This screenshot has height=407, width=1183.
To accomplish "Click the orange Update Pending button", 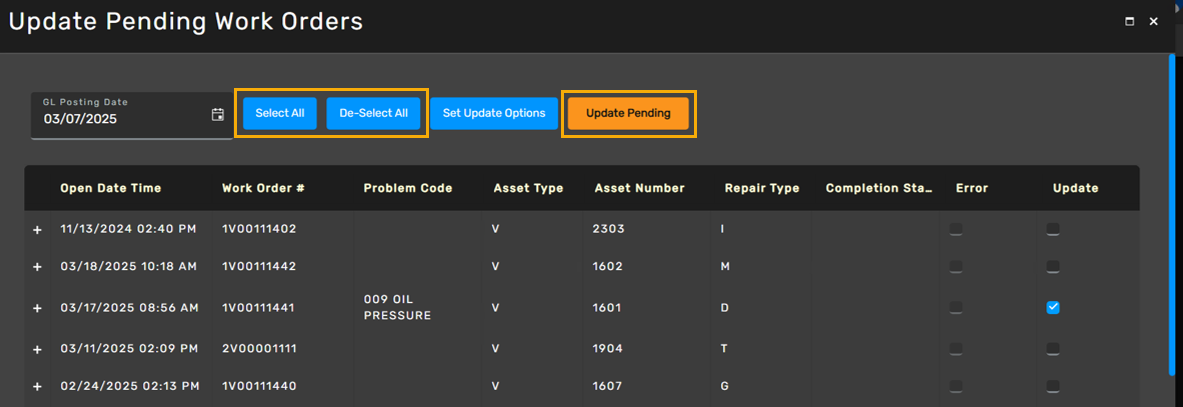I will (x=628, y=113).
